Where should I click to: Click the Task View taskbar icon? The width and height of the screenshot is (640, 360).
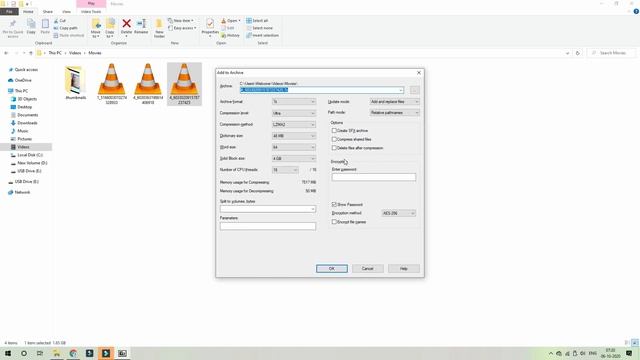[40, 353]
